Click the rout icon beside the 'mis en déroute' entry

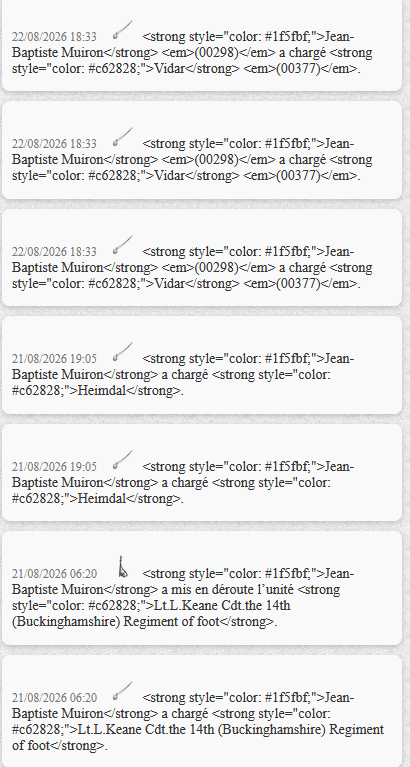(123, 566)
